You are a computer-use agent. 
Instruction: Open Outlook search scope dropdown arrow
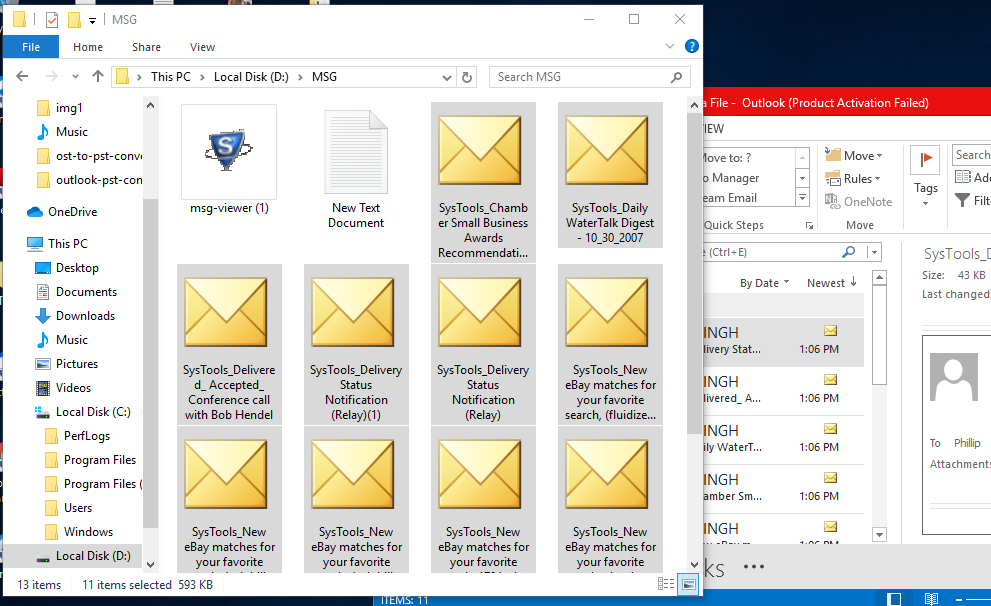click(874, 252)
